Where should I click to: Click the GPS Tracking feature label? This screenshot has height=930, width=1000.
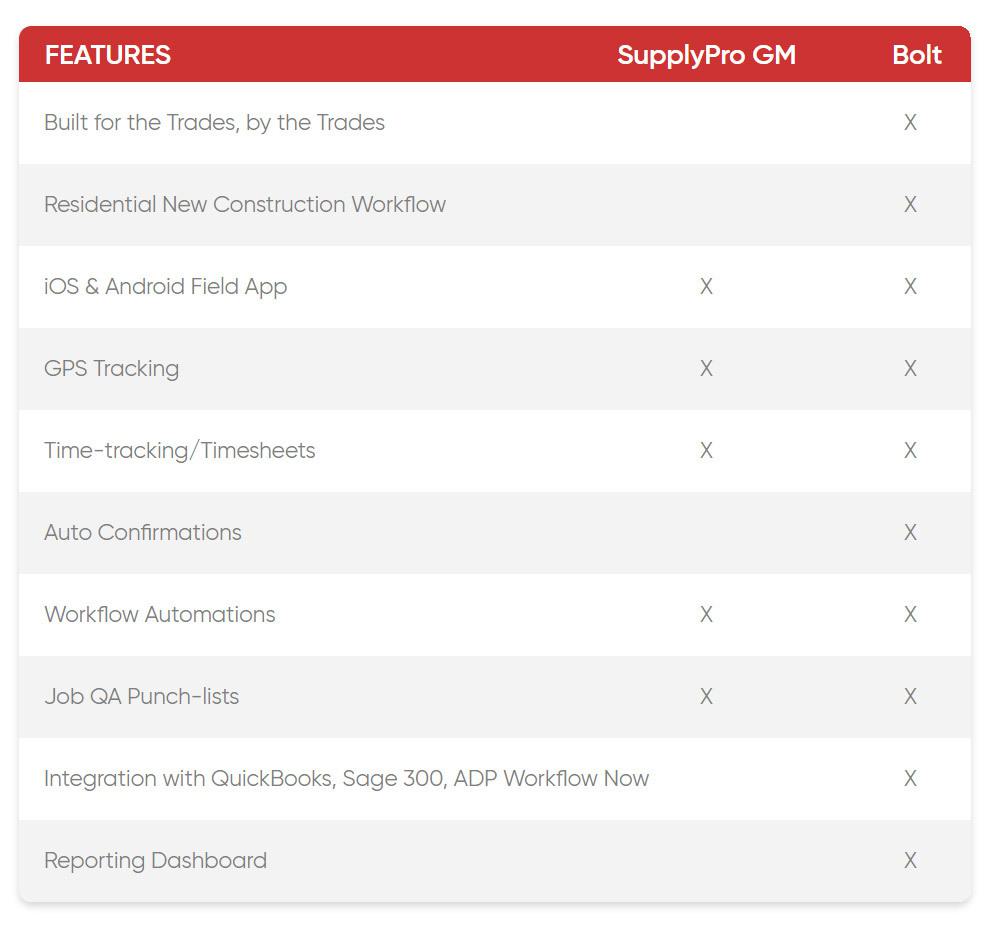click(111, 369)
